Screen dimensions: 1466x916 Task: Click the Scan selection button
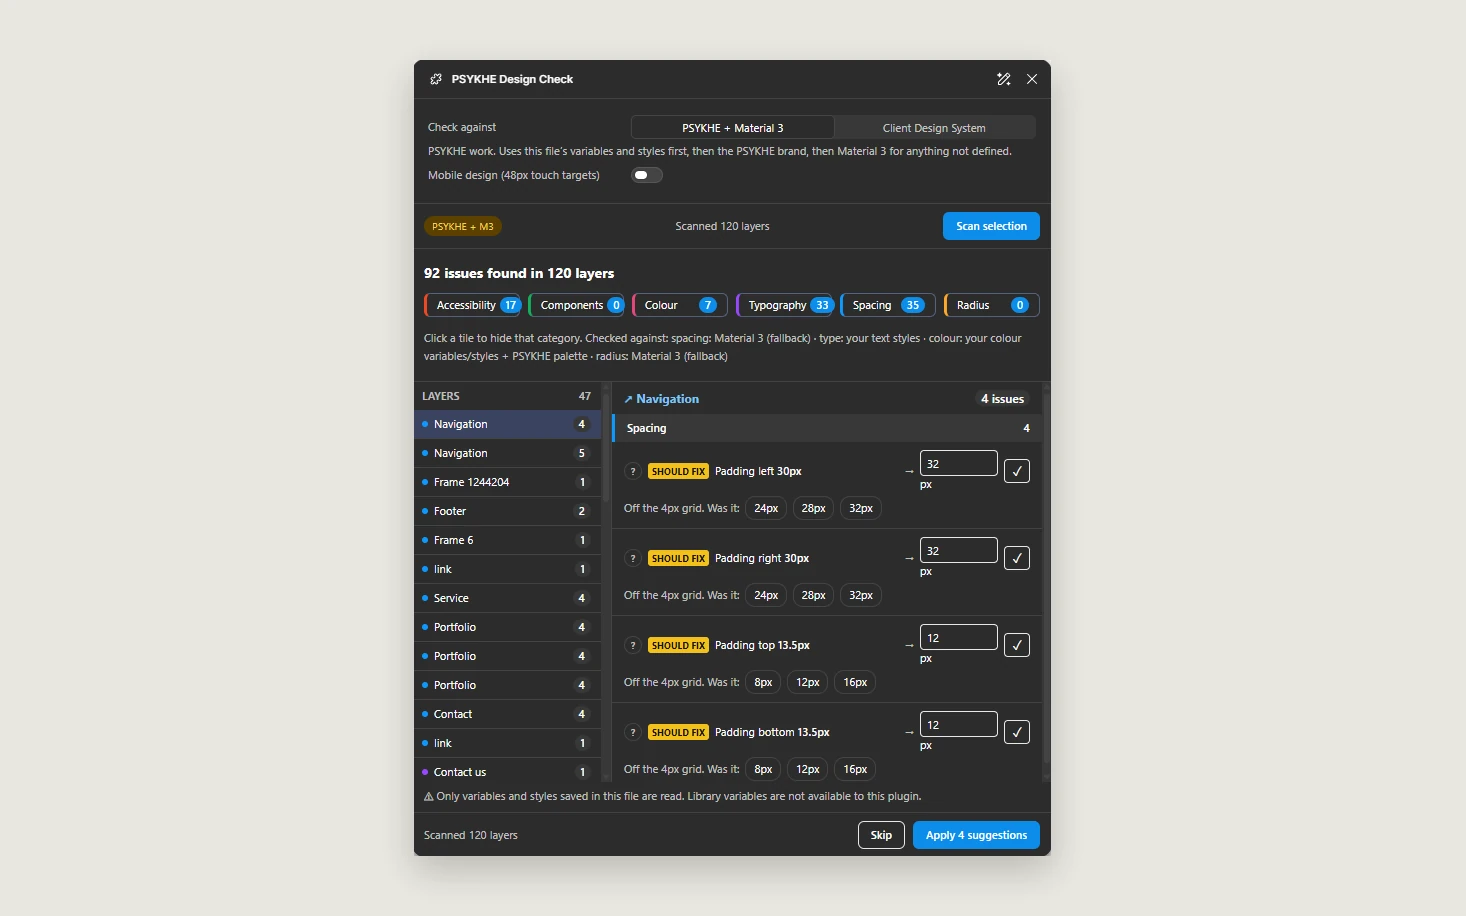click(991, 226)
